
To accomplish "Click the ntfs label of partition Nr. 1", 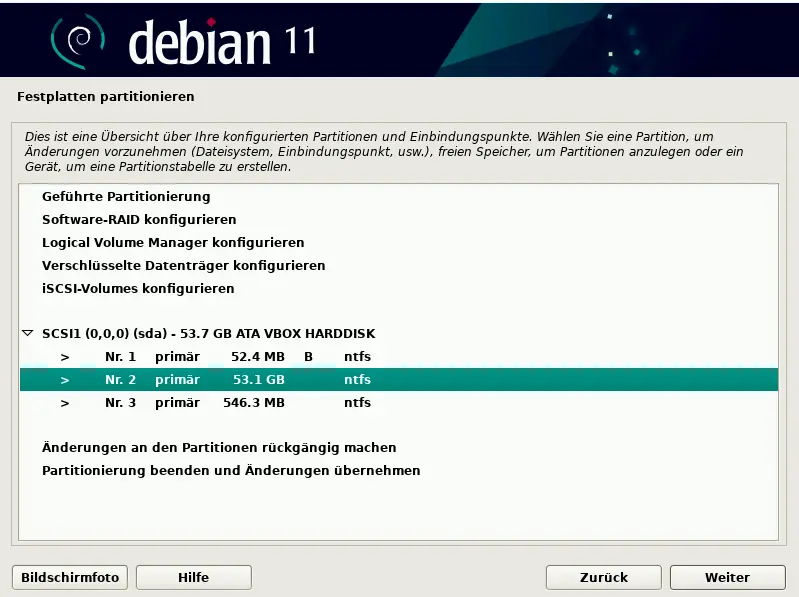I will coord(357,357).
